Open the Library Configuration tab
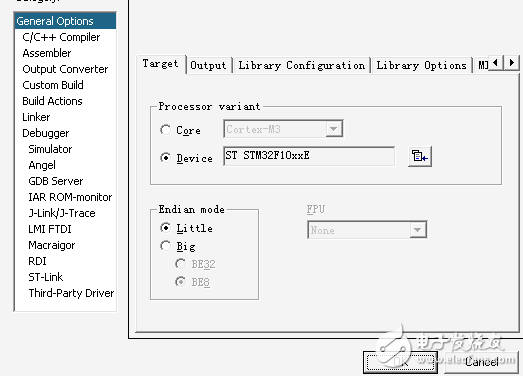The width and height of the screenshot is (523, 376). tap(302, 65)
